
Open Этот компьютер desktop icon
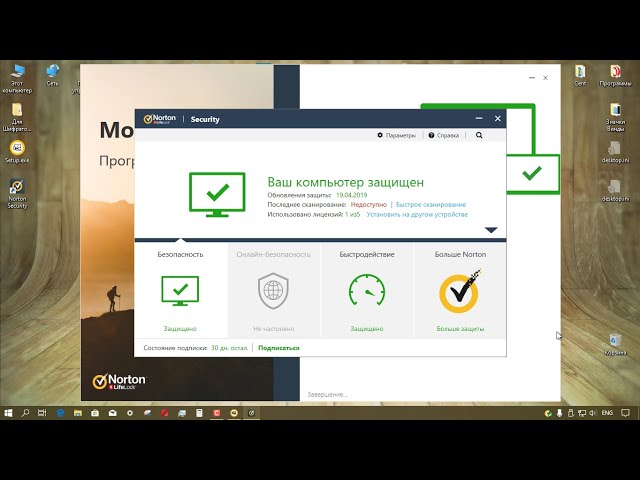[x=17, y=79]
